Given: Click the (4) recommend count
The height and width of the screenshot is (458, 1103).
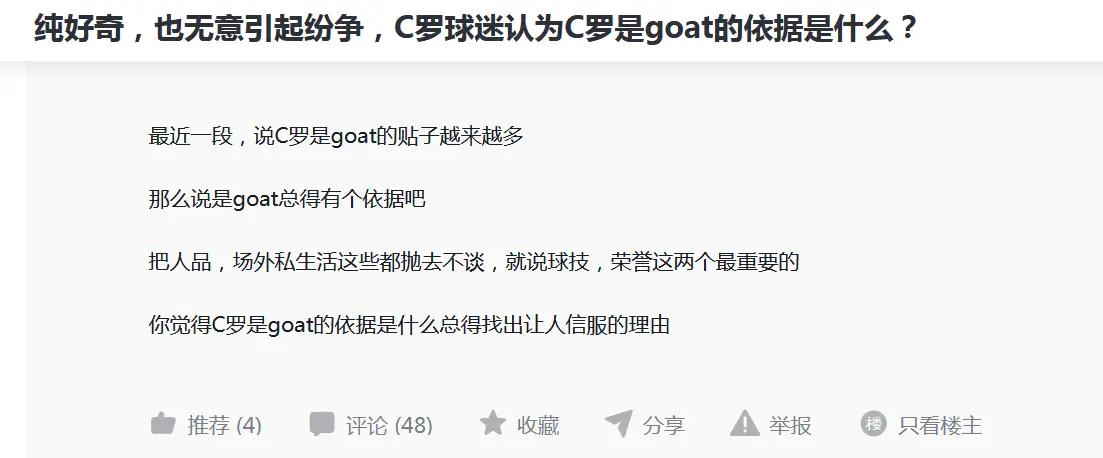Looking at the screenshot, I should [249, 426].
